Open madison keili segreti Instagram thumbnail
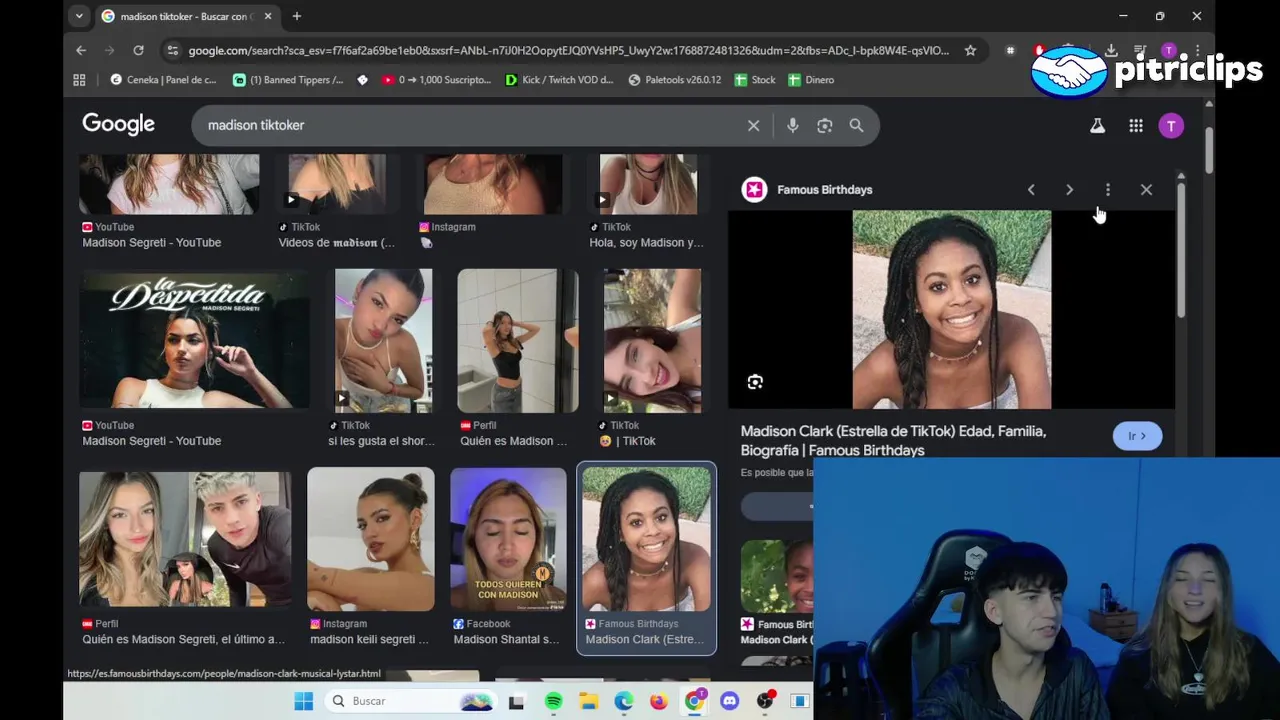The width and height of the screenshot is (1280, 720). coord(371,539)
